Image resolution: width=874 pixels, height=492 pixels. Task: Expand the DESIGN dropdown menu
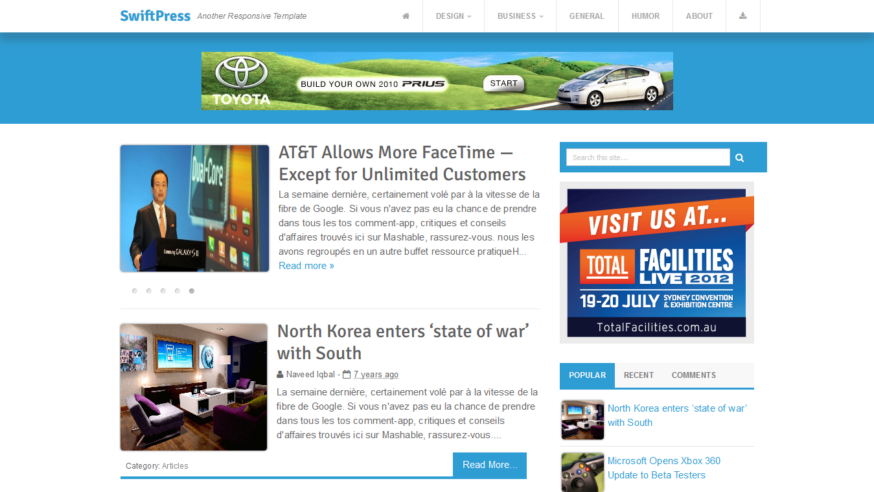pos(453,16)
